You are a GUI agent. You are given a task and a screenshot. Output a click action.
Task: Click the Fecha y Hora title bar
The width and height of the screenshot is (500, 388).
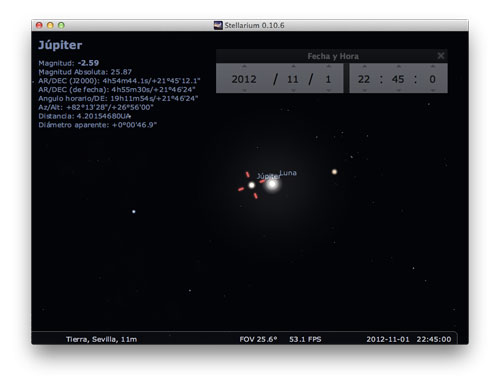(x=332, y=56)
